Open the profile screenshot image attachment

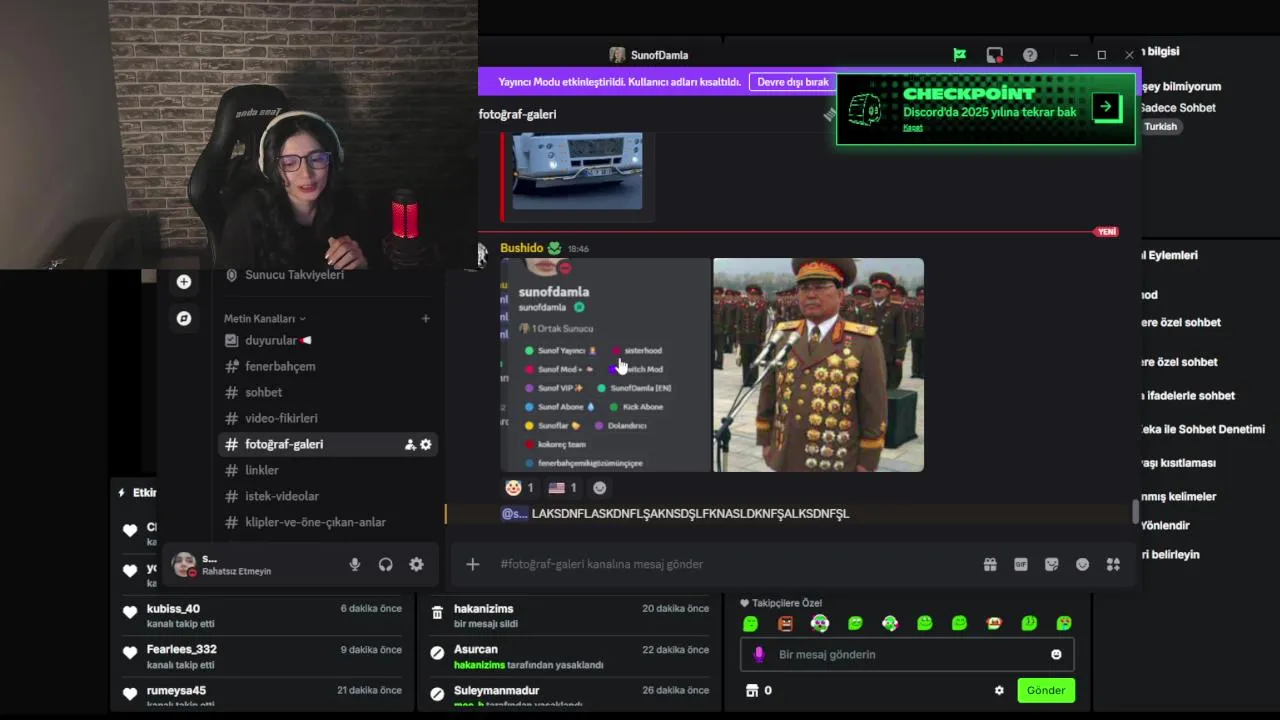pos(605,365)
